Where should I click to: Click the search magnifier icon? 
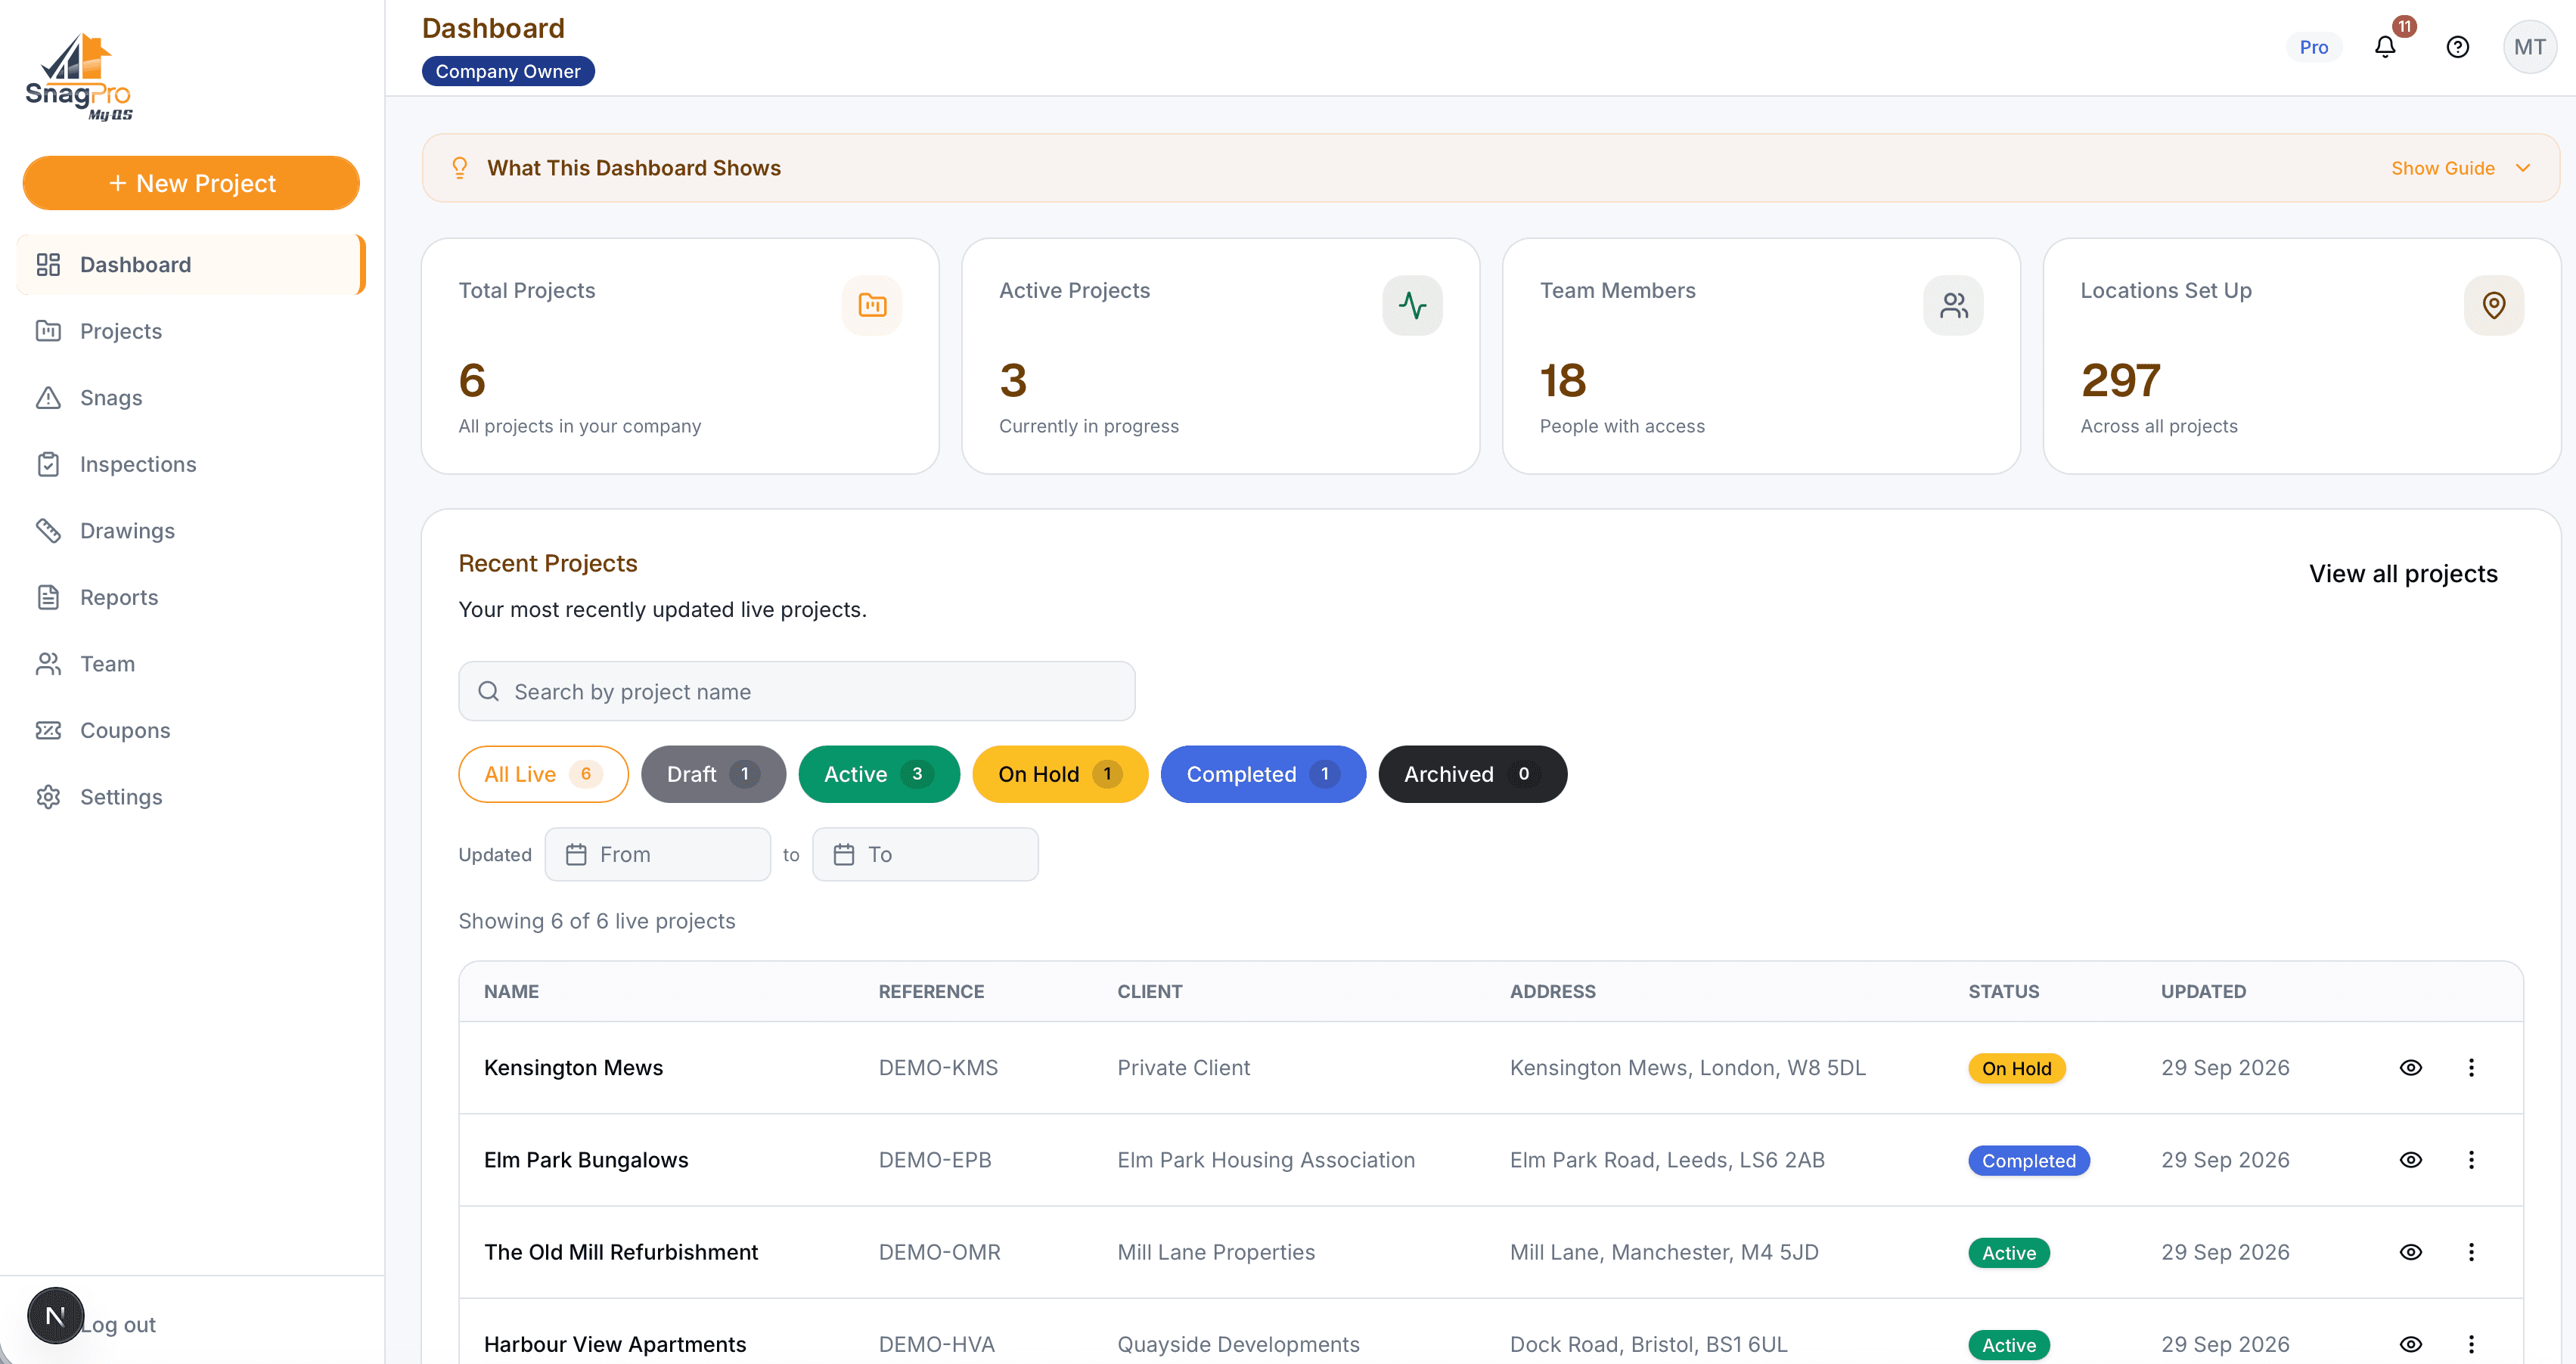489,691
